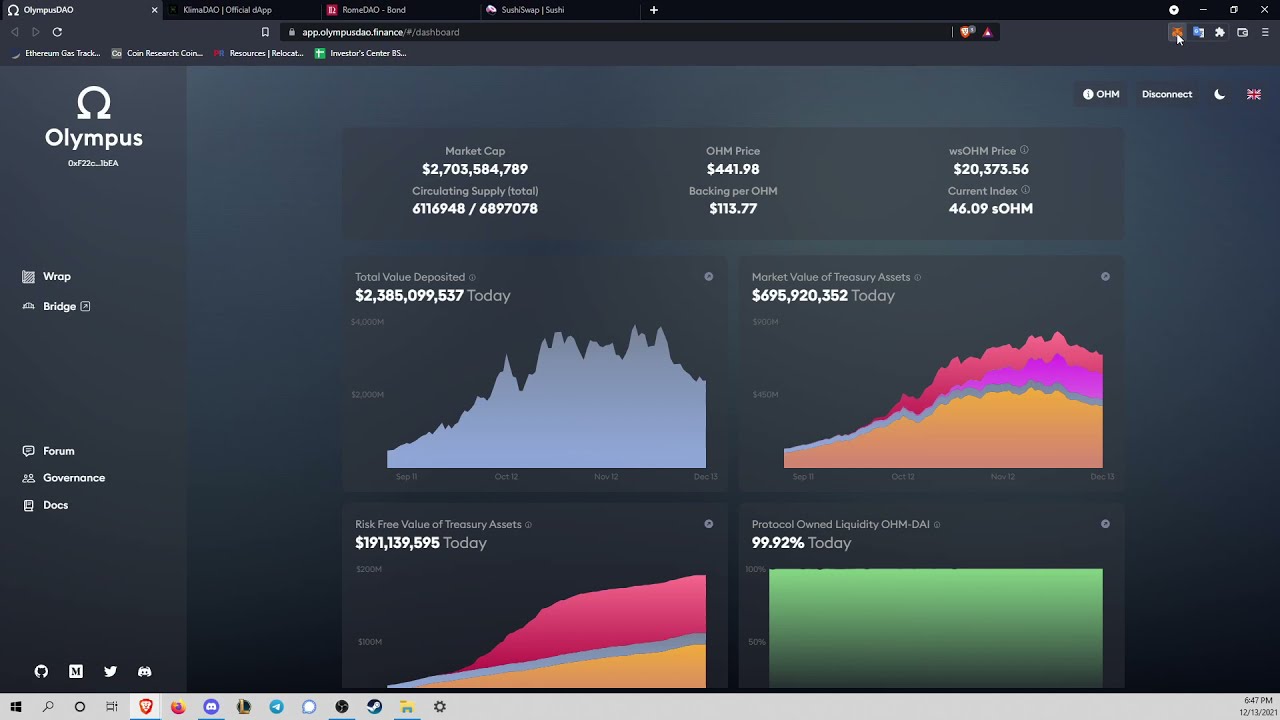Open the MetaMask fox extension

click(1177, 32)
